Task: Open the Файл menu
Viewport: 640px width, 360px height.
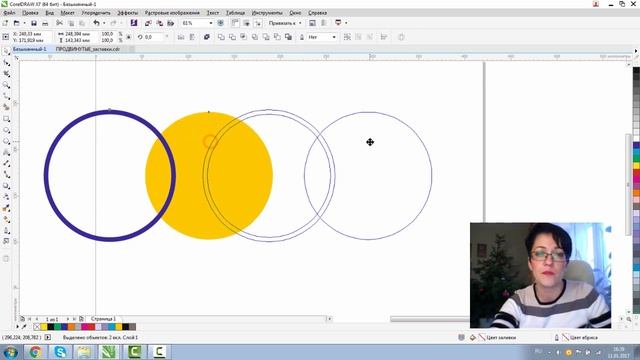Action: click(x=9, y=13)
